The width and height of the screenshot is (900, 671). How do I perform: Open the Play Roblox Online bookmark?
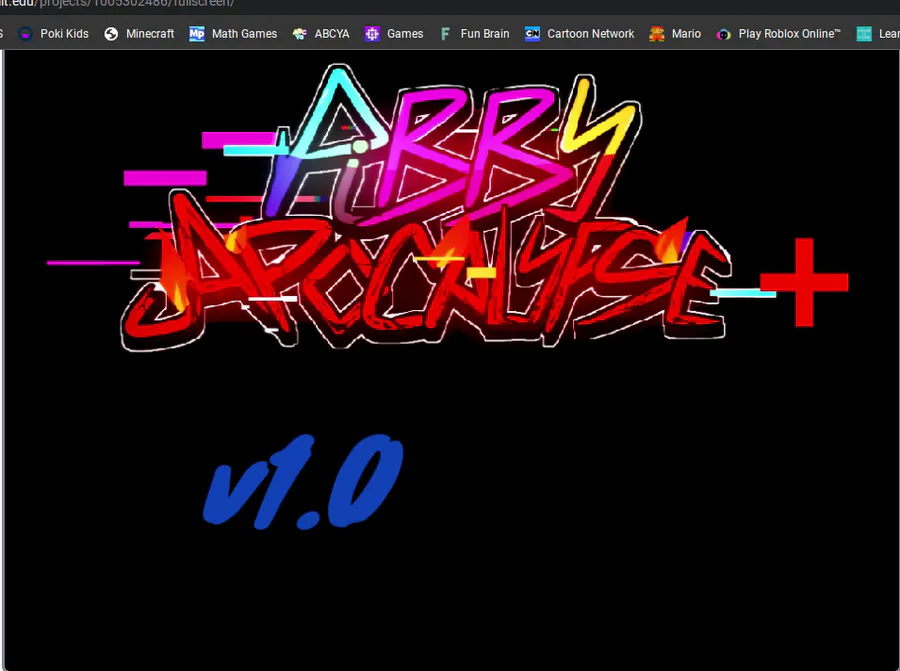(x=778, y=34)
